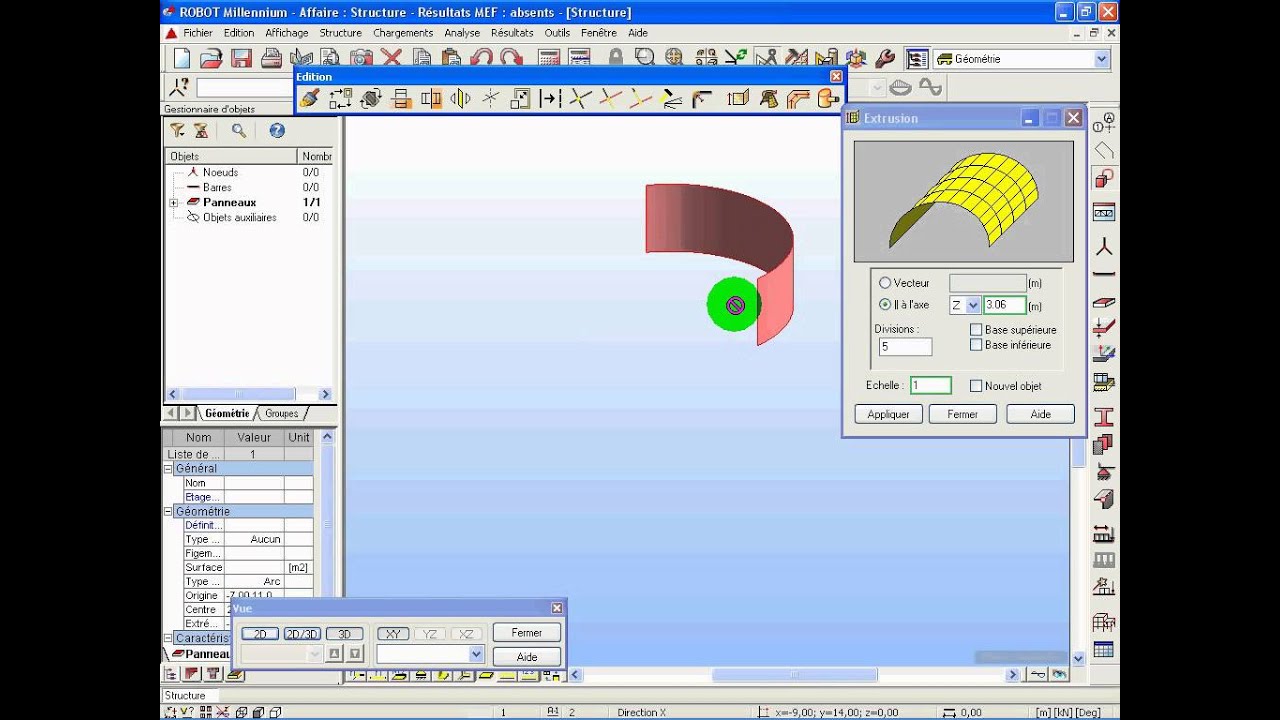
Task: Select the Barres row in the object tree
Action: 217,187
